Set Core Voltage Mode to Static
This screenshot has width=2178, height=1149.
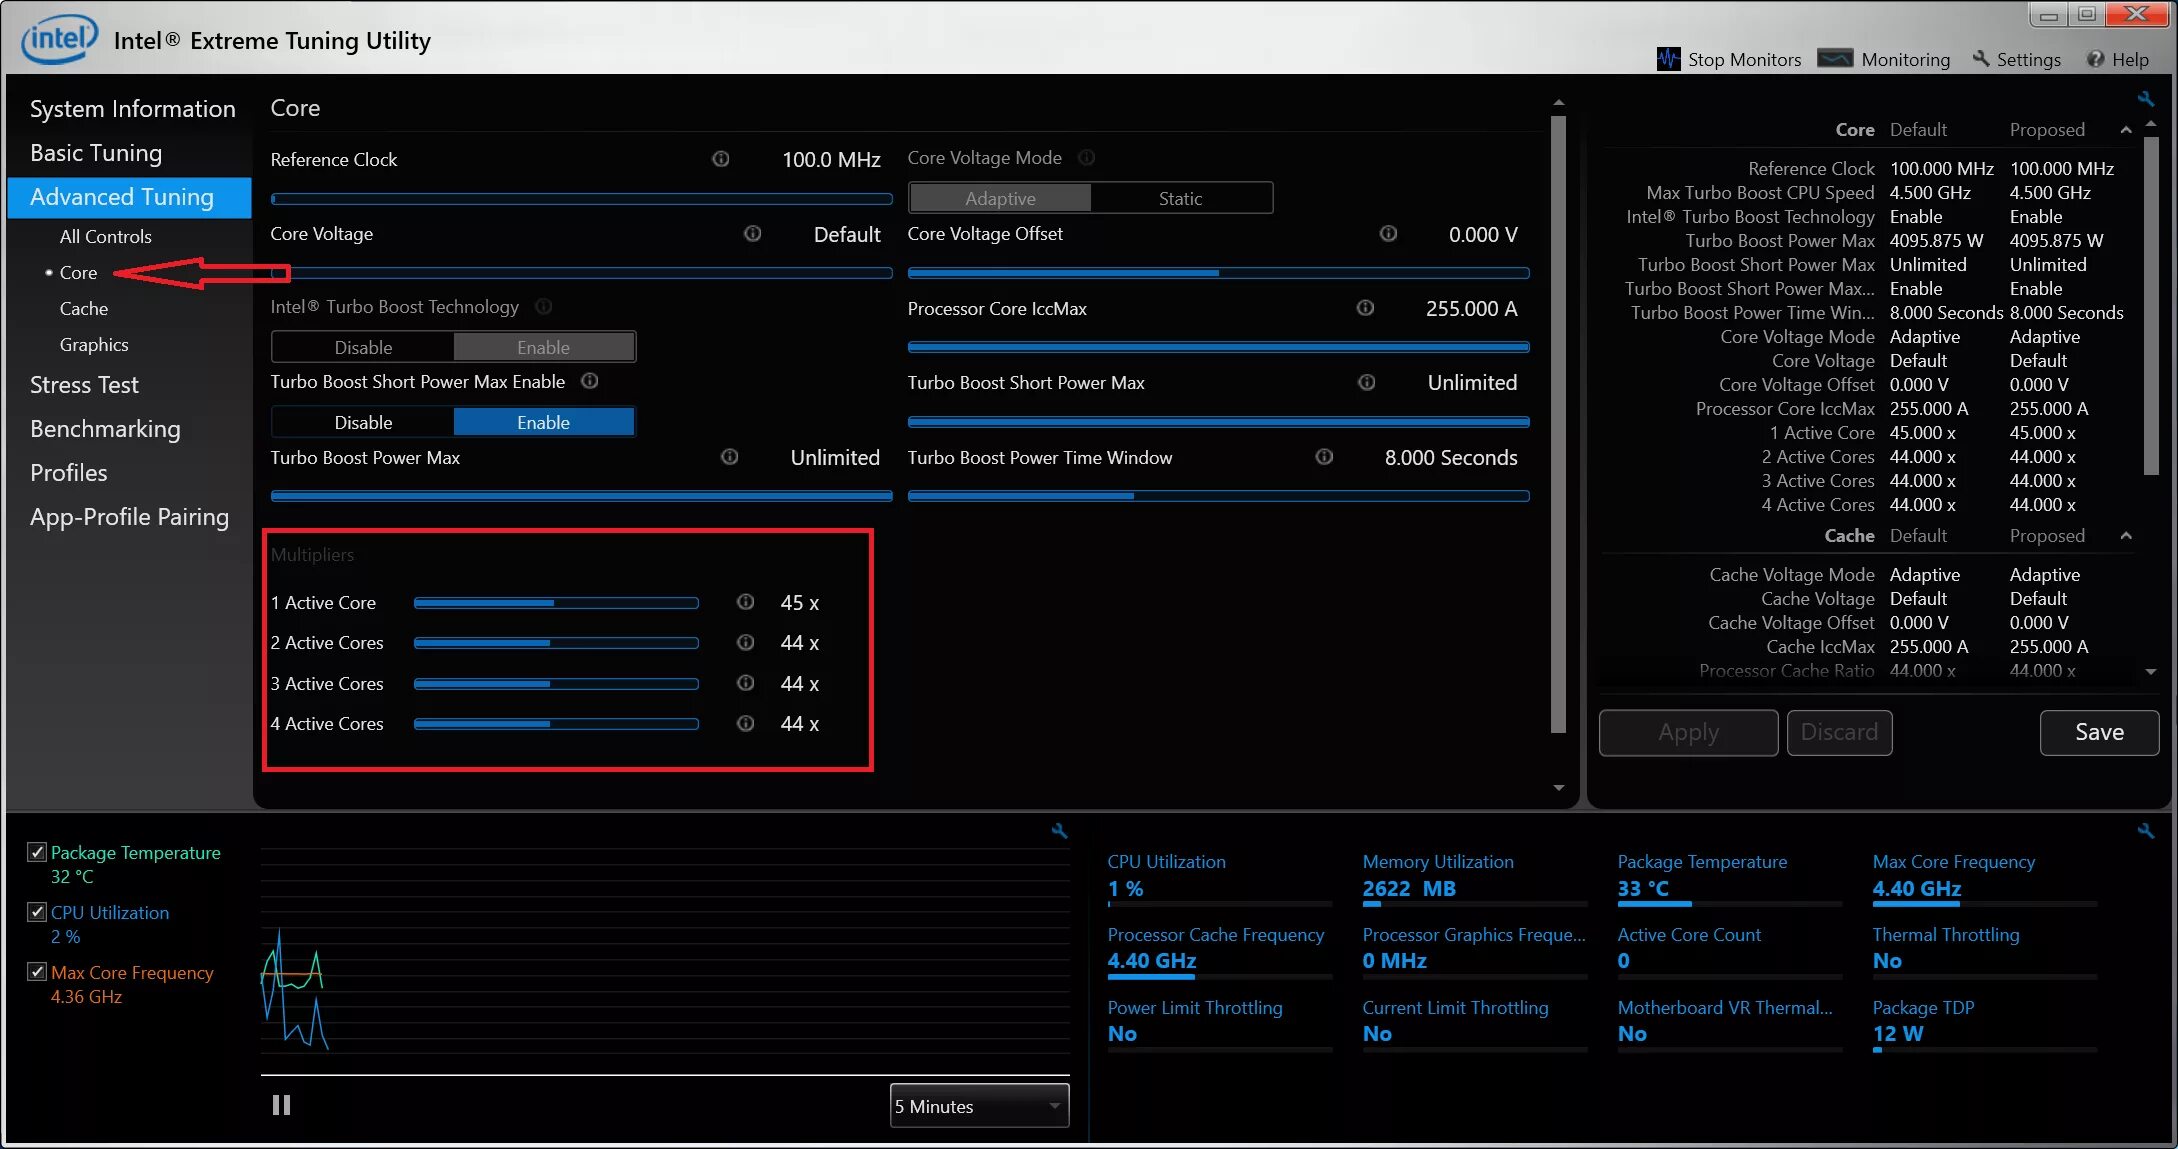point(1180,198)
